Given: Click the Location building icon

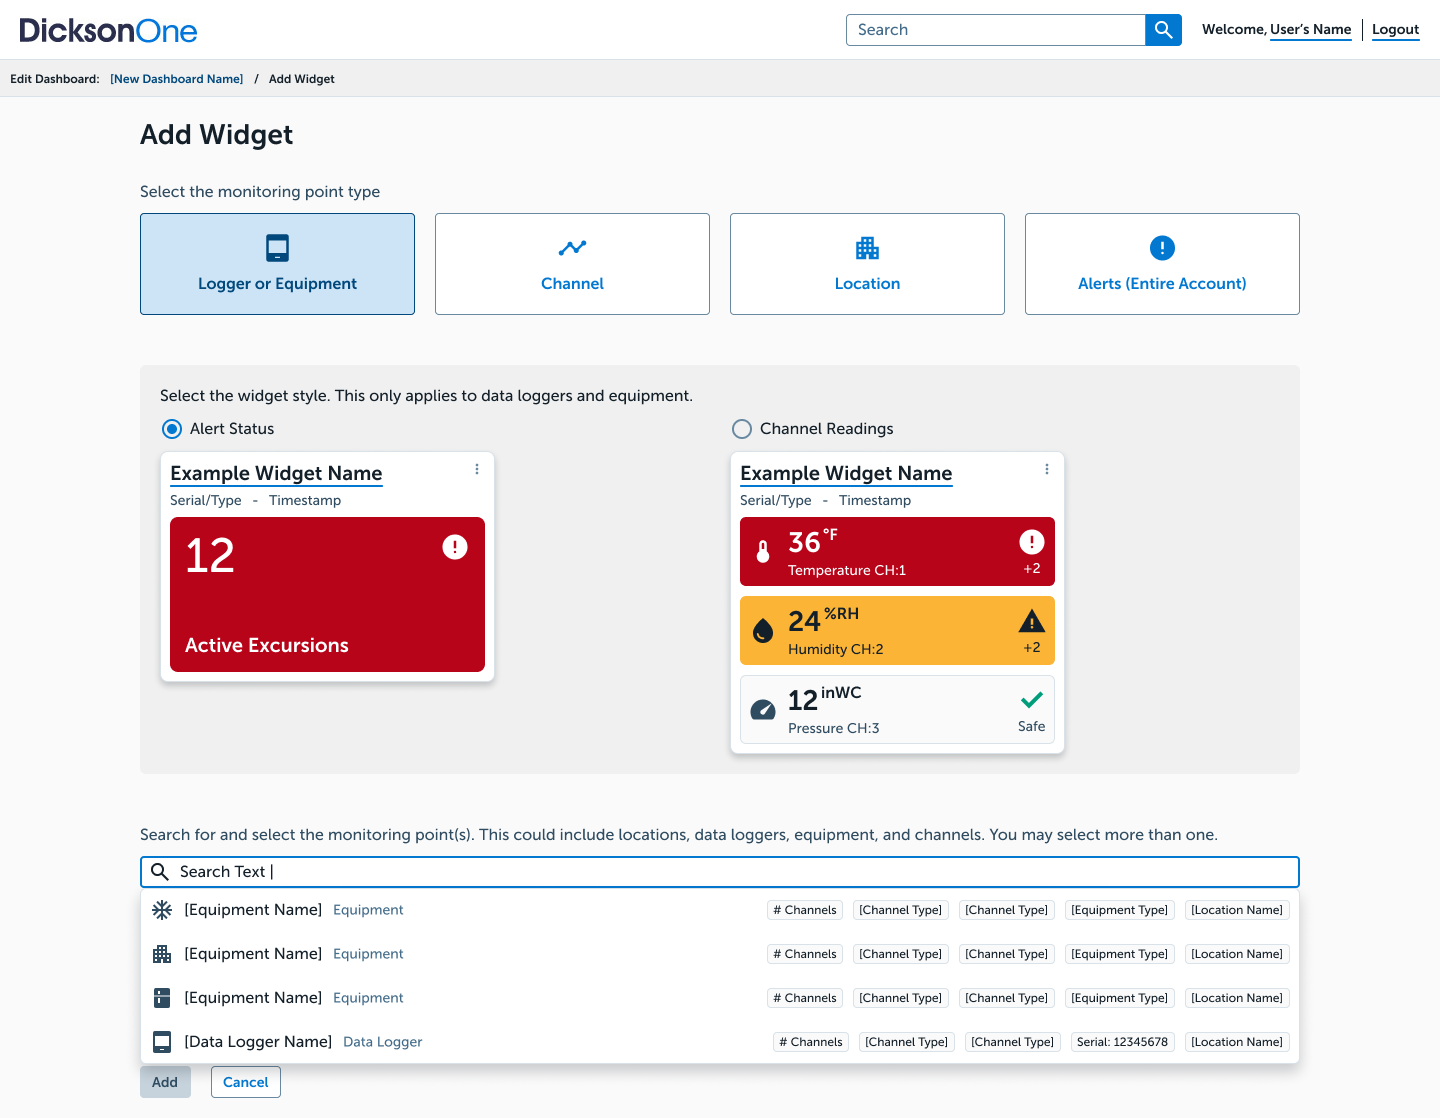Looking at the screenshot, I should (x=867, y=247).
